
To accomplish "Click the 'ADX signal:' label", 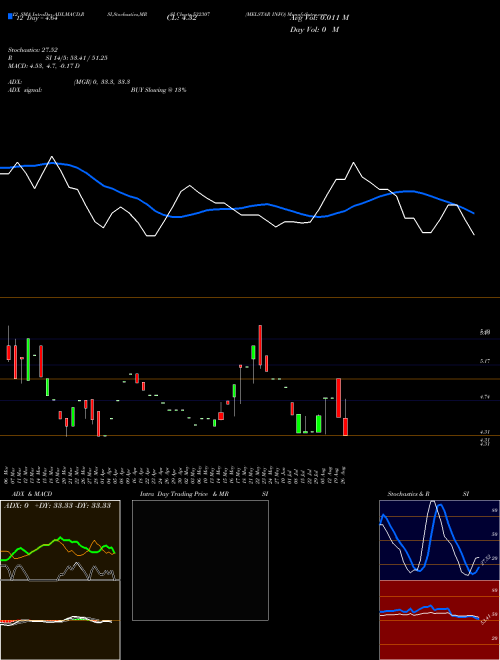I will (x=25, y=90).
